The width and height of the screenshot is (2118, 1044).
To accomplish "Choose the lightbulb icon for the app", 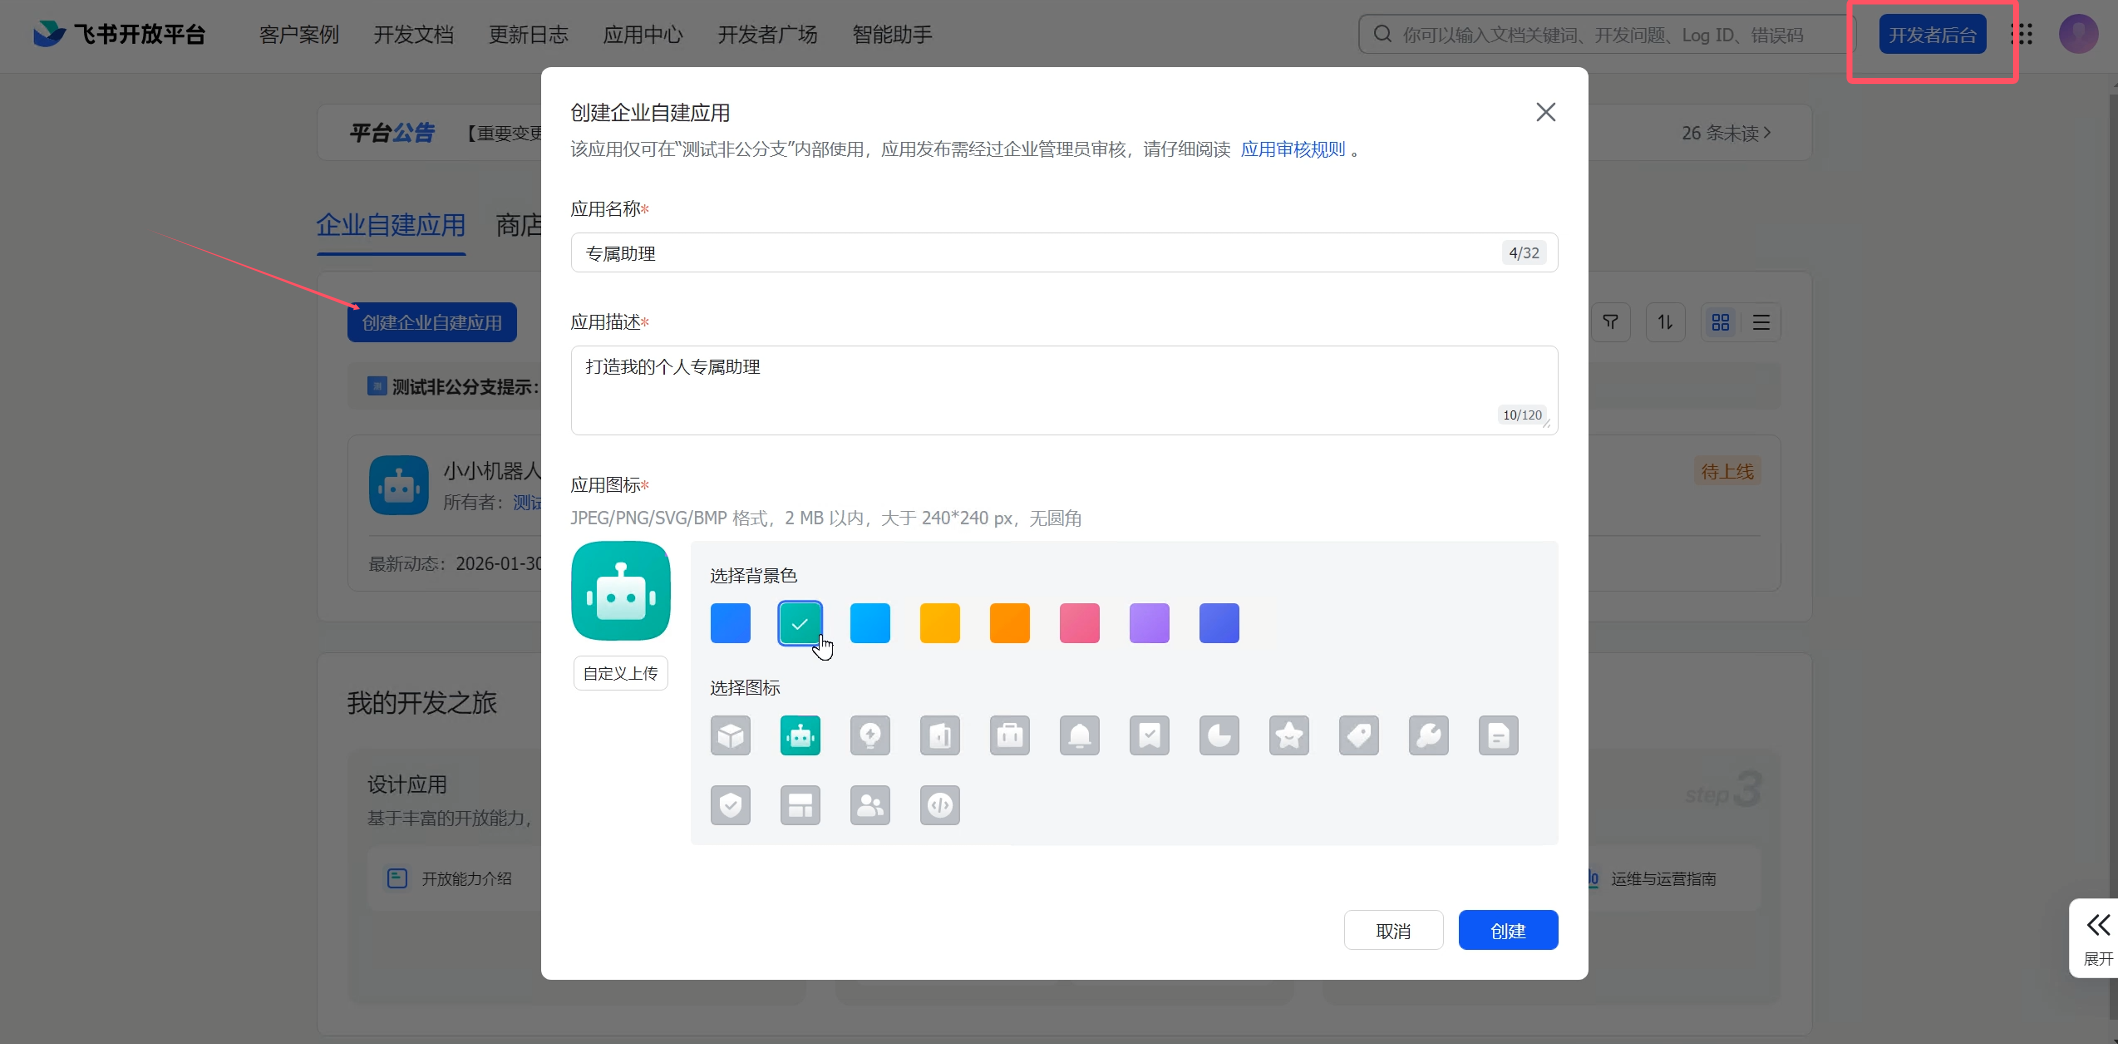I will click(870, 735).
